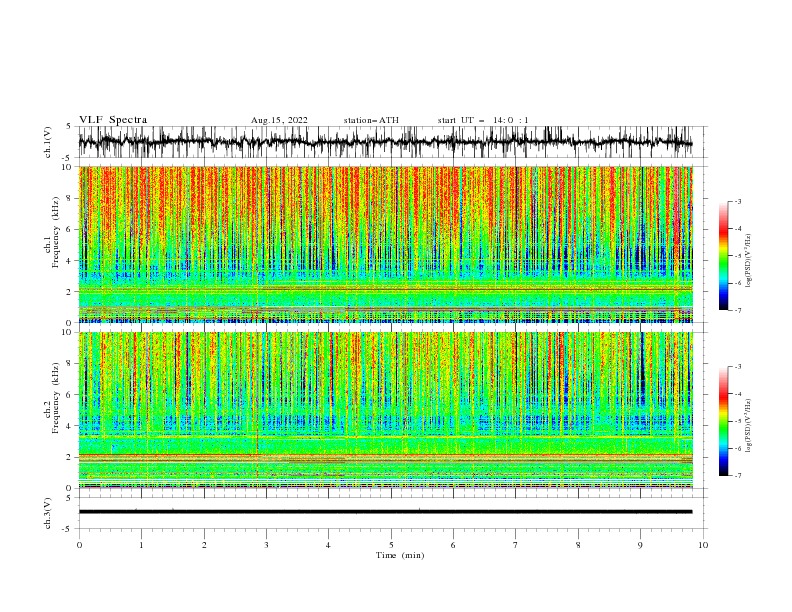792x612 pixels.
Task: Click the 'station=ATH' label
Action: [x=371, y=120]
